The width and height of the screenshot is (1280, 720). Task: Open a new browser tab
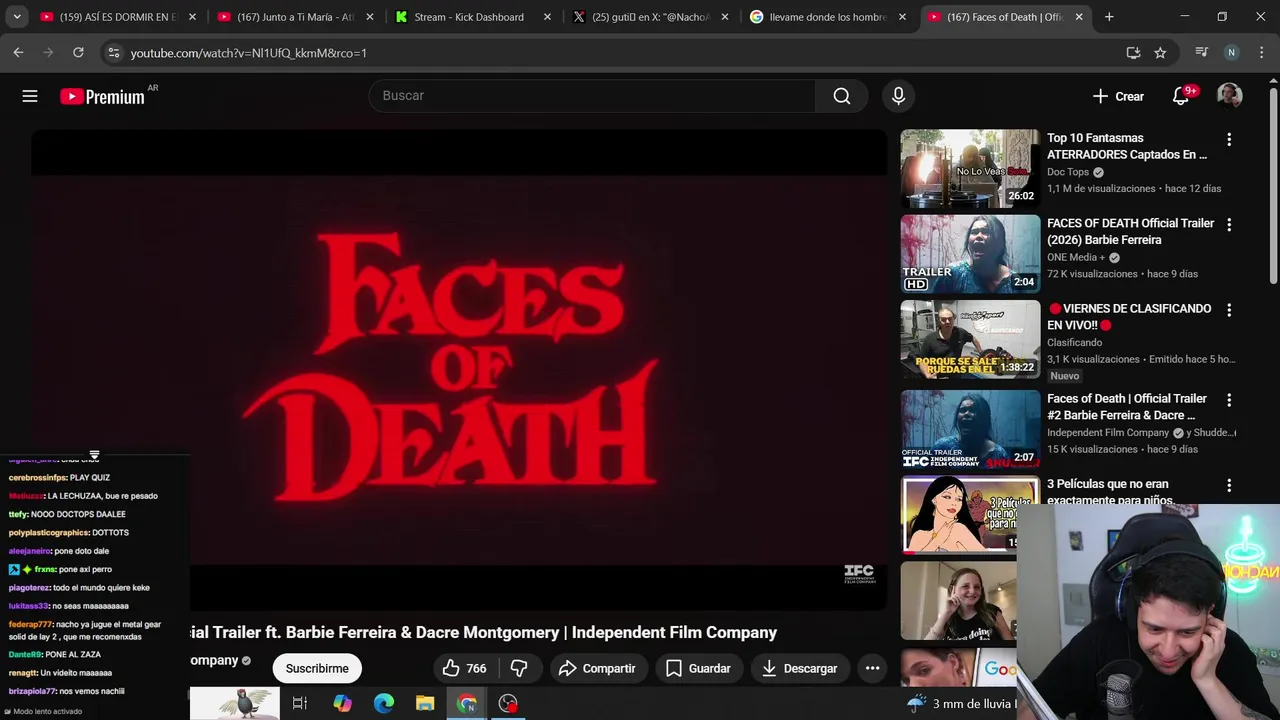[1109, 17]
